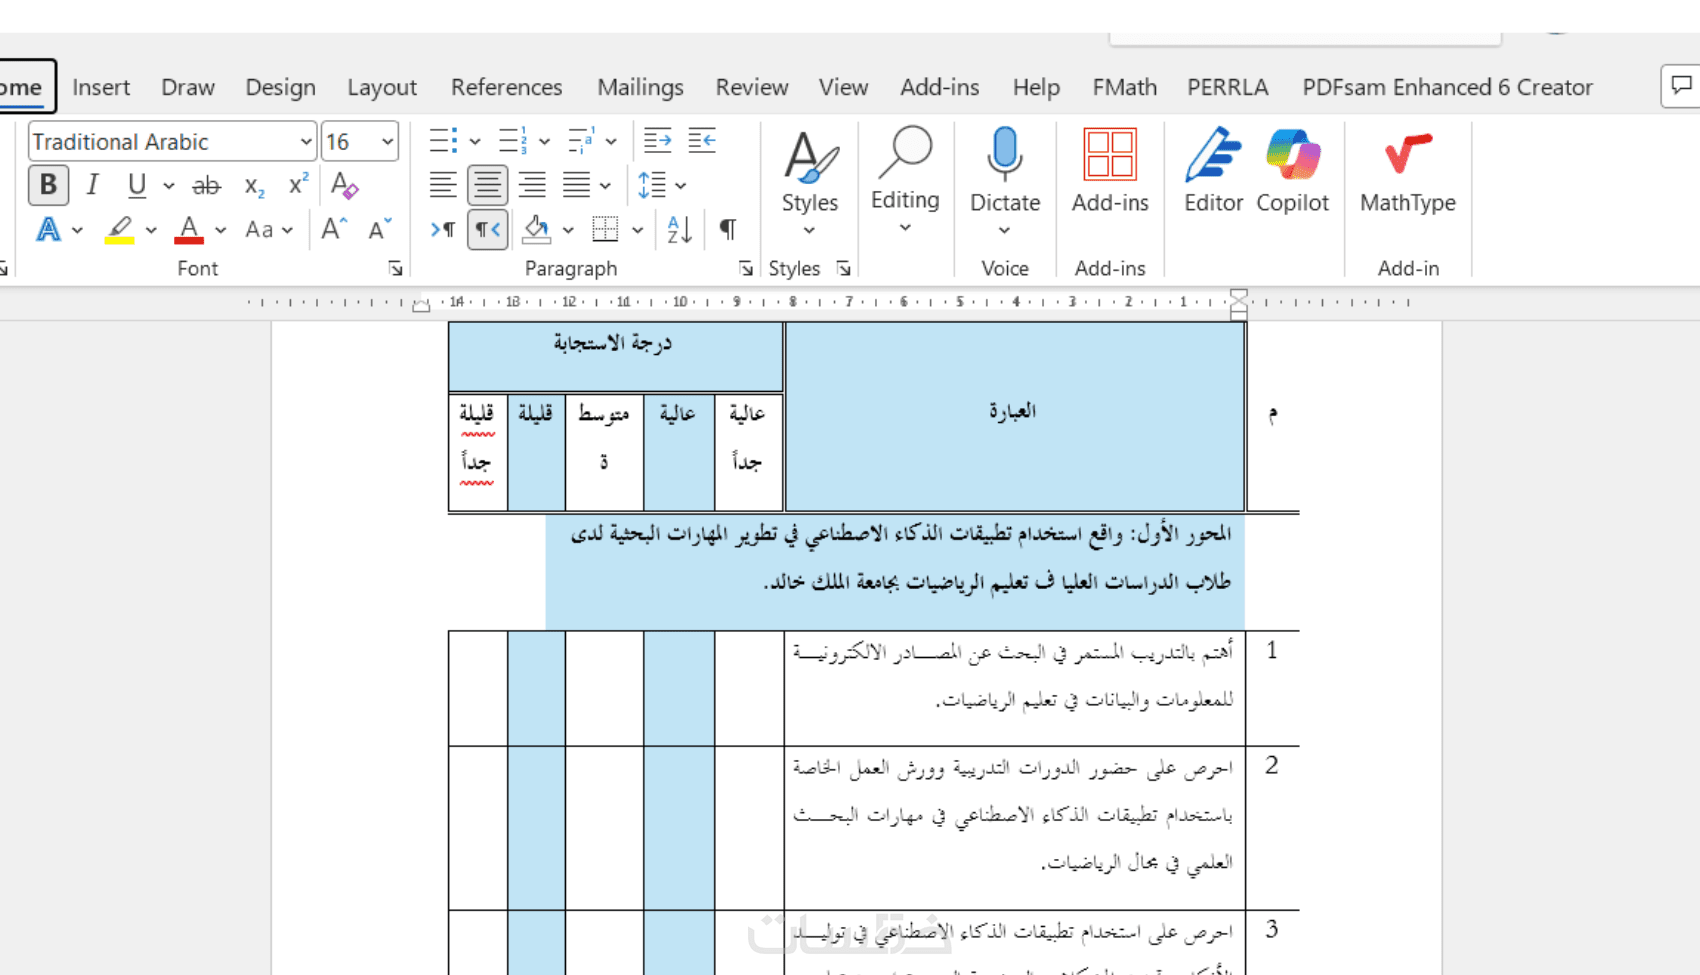Apply bullet list
The height and width of the screenshot is (975, 1700).
(443, 141)
